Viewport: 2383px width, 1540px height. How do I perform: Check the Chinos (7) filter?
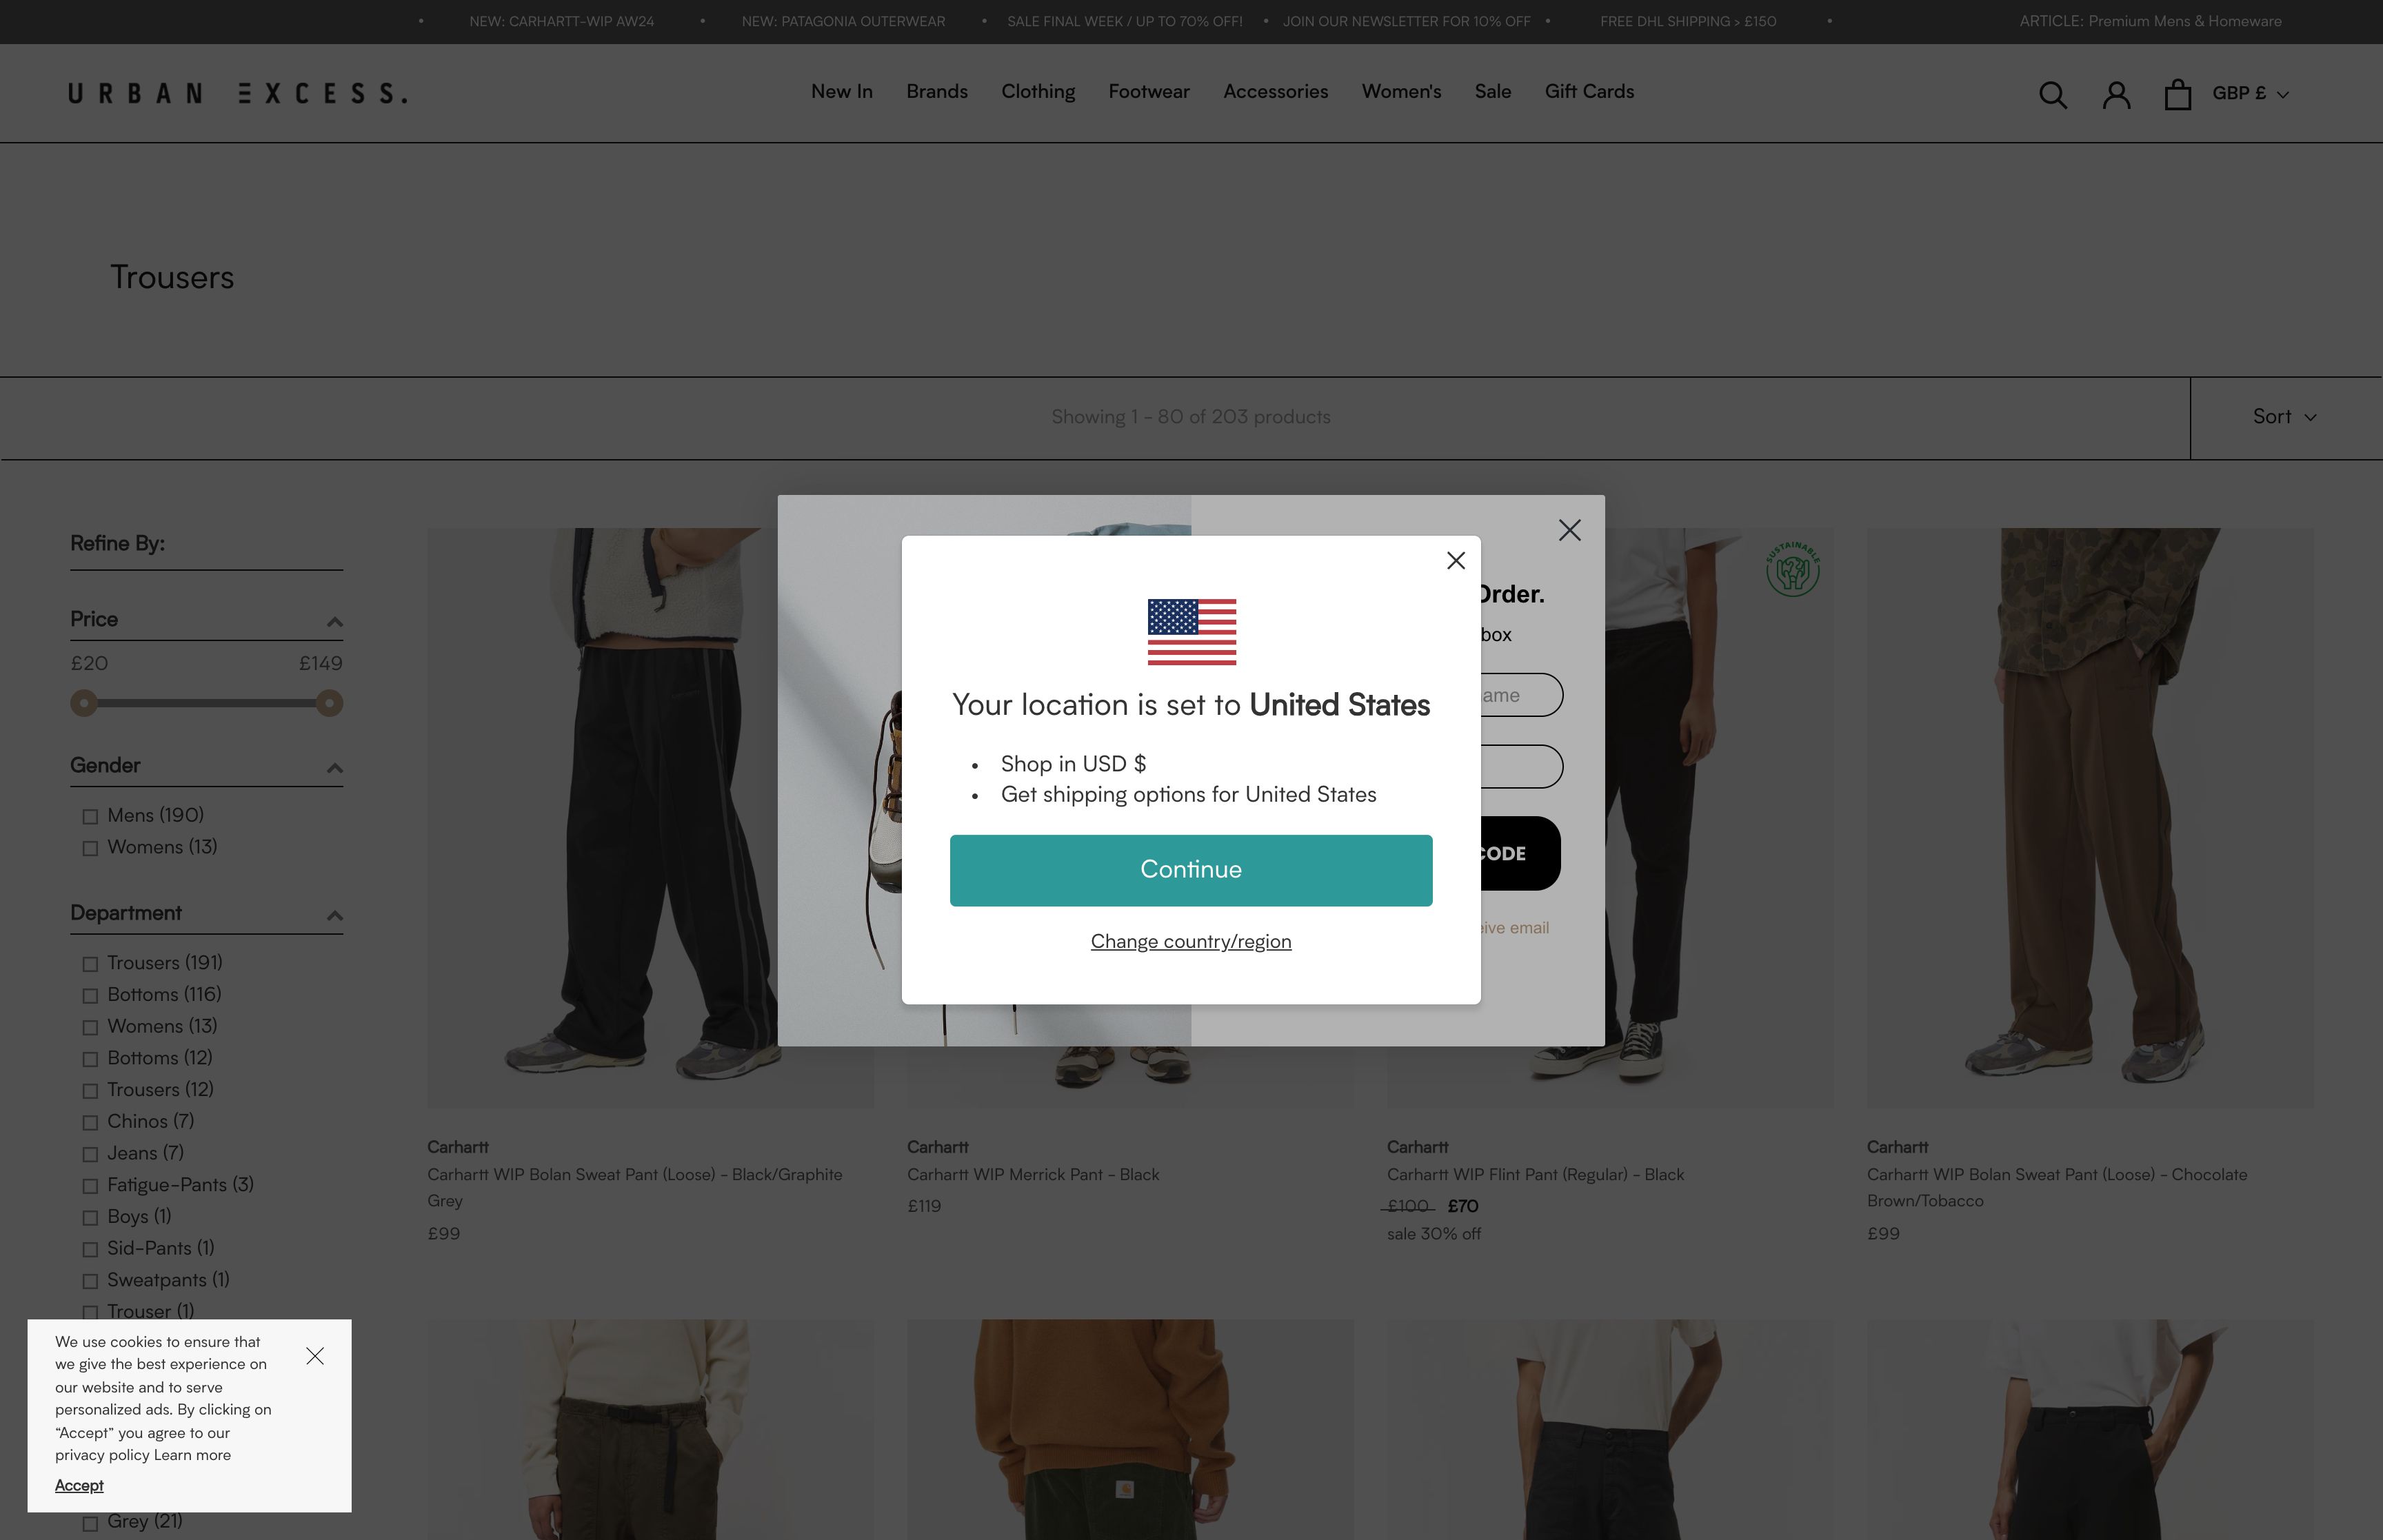click(90, 1122)
